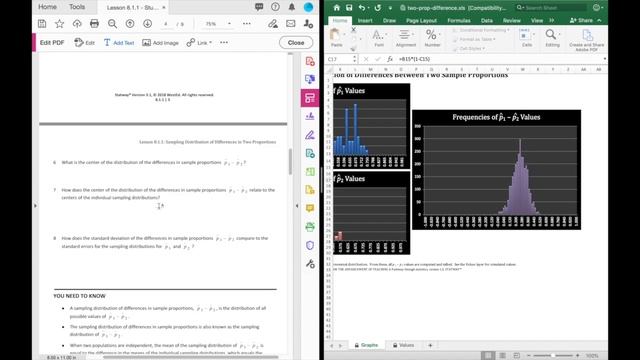
Task: Click the green printer icon in Acrobat sidebar
Action: click(310, 227)
